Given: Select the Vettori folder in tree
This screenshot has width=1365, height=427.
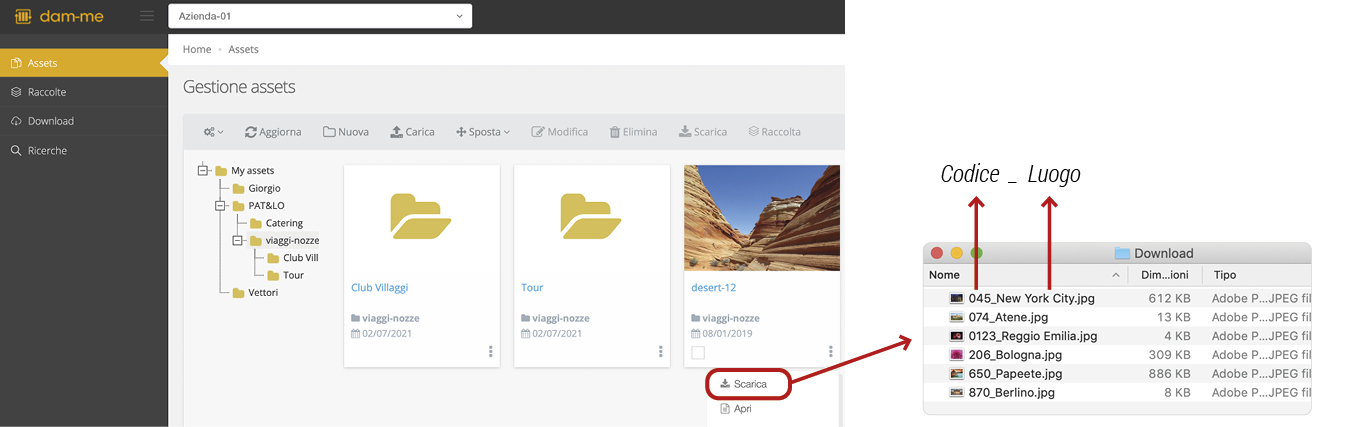Looking at the screenshot, I should point(262,293).
